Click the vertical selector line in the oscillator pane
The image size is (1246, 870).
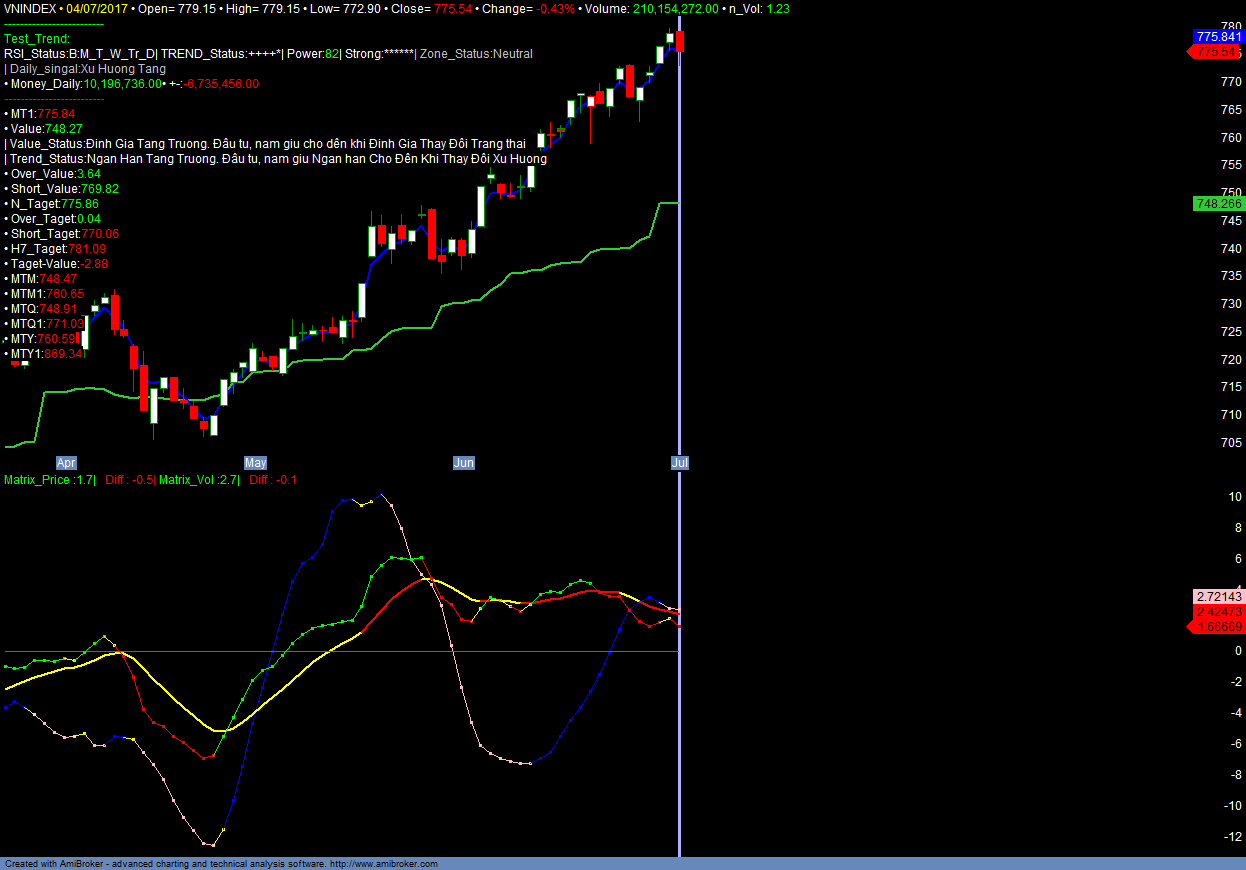[680, 750]
